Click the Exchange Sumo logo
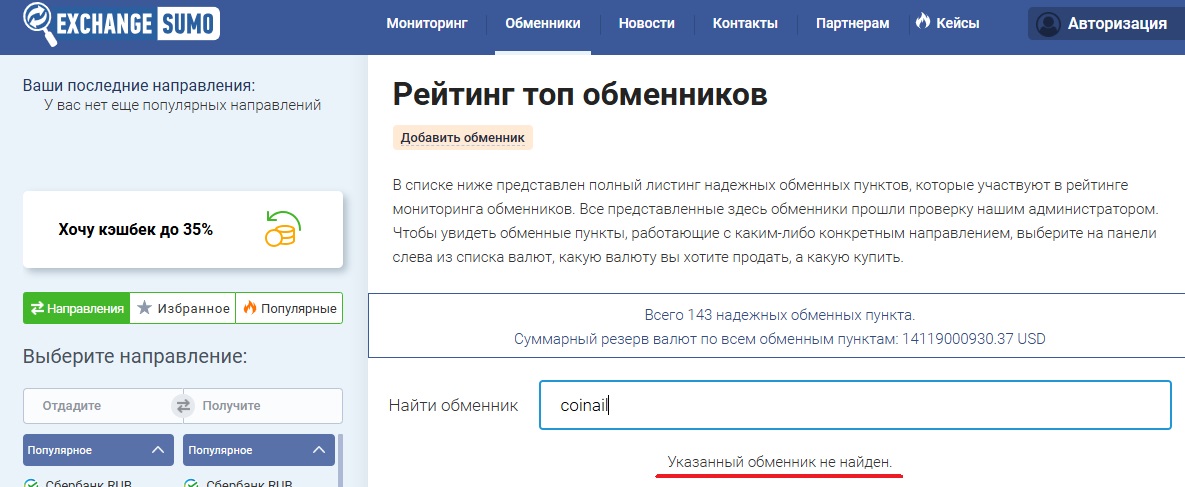Image resolution: width=1185 pixels, height=487 pixels. pyautogui.click(x=122, y=23)
